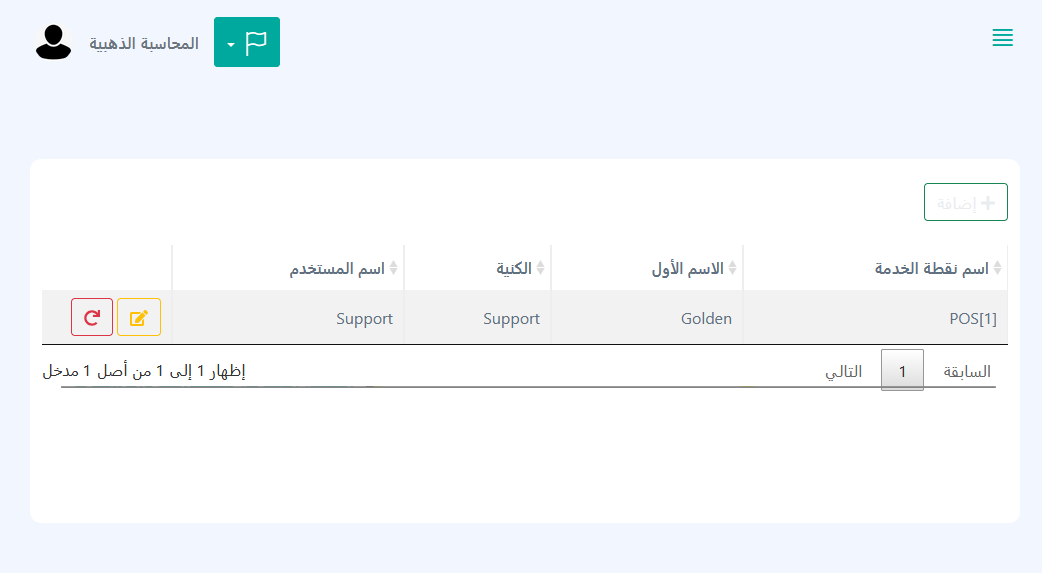Sort by اسم المستخدم column arrows
Image resolution: width=1042 pixels, height=573 pixels.
394,268
